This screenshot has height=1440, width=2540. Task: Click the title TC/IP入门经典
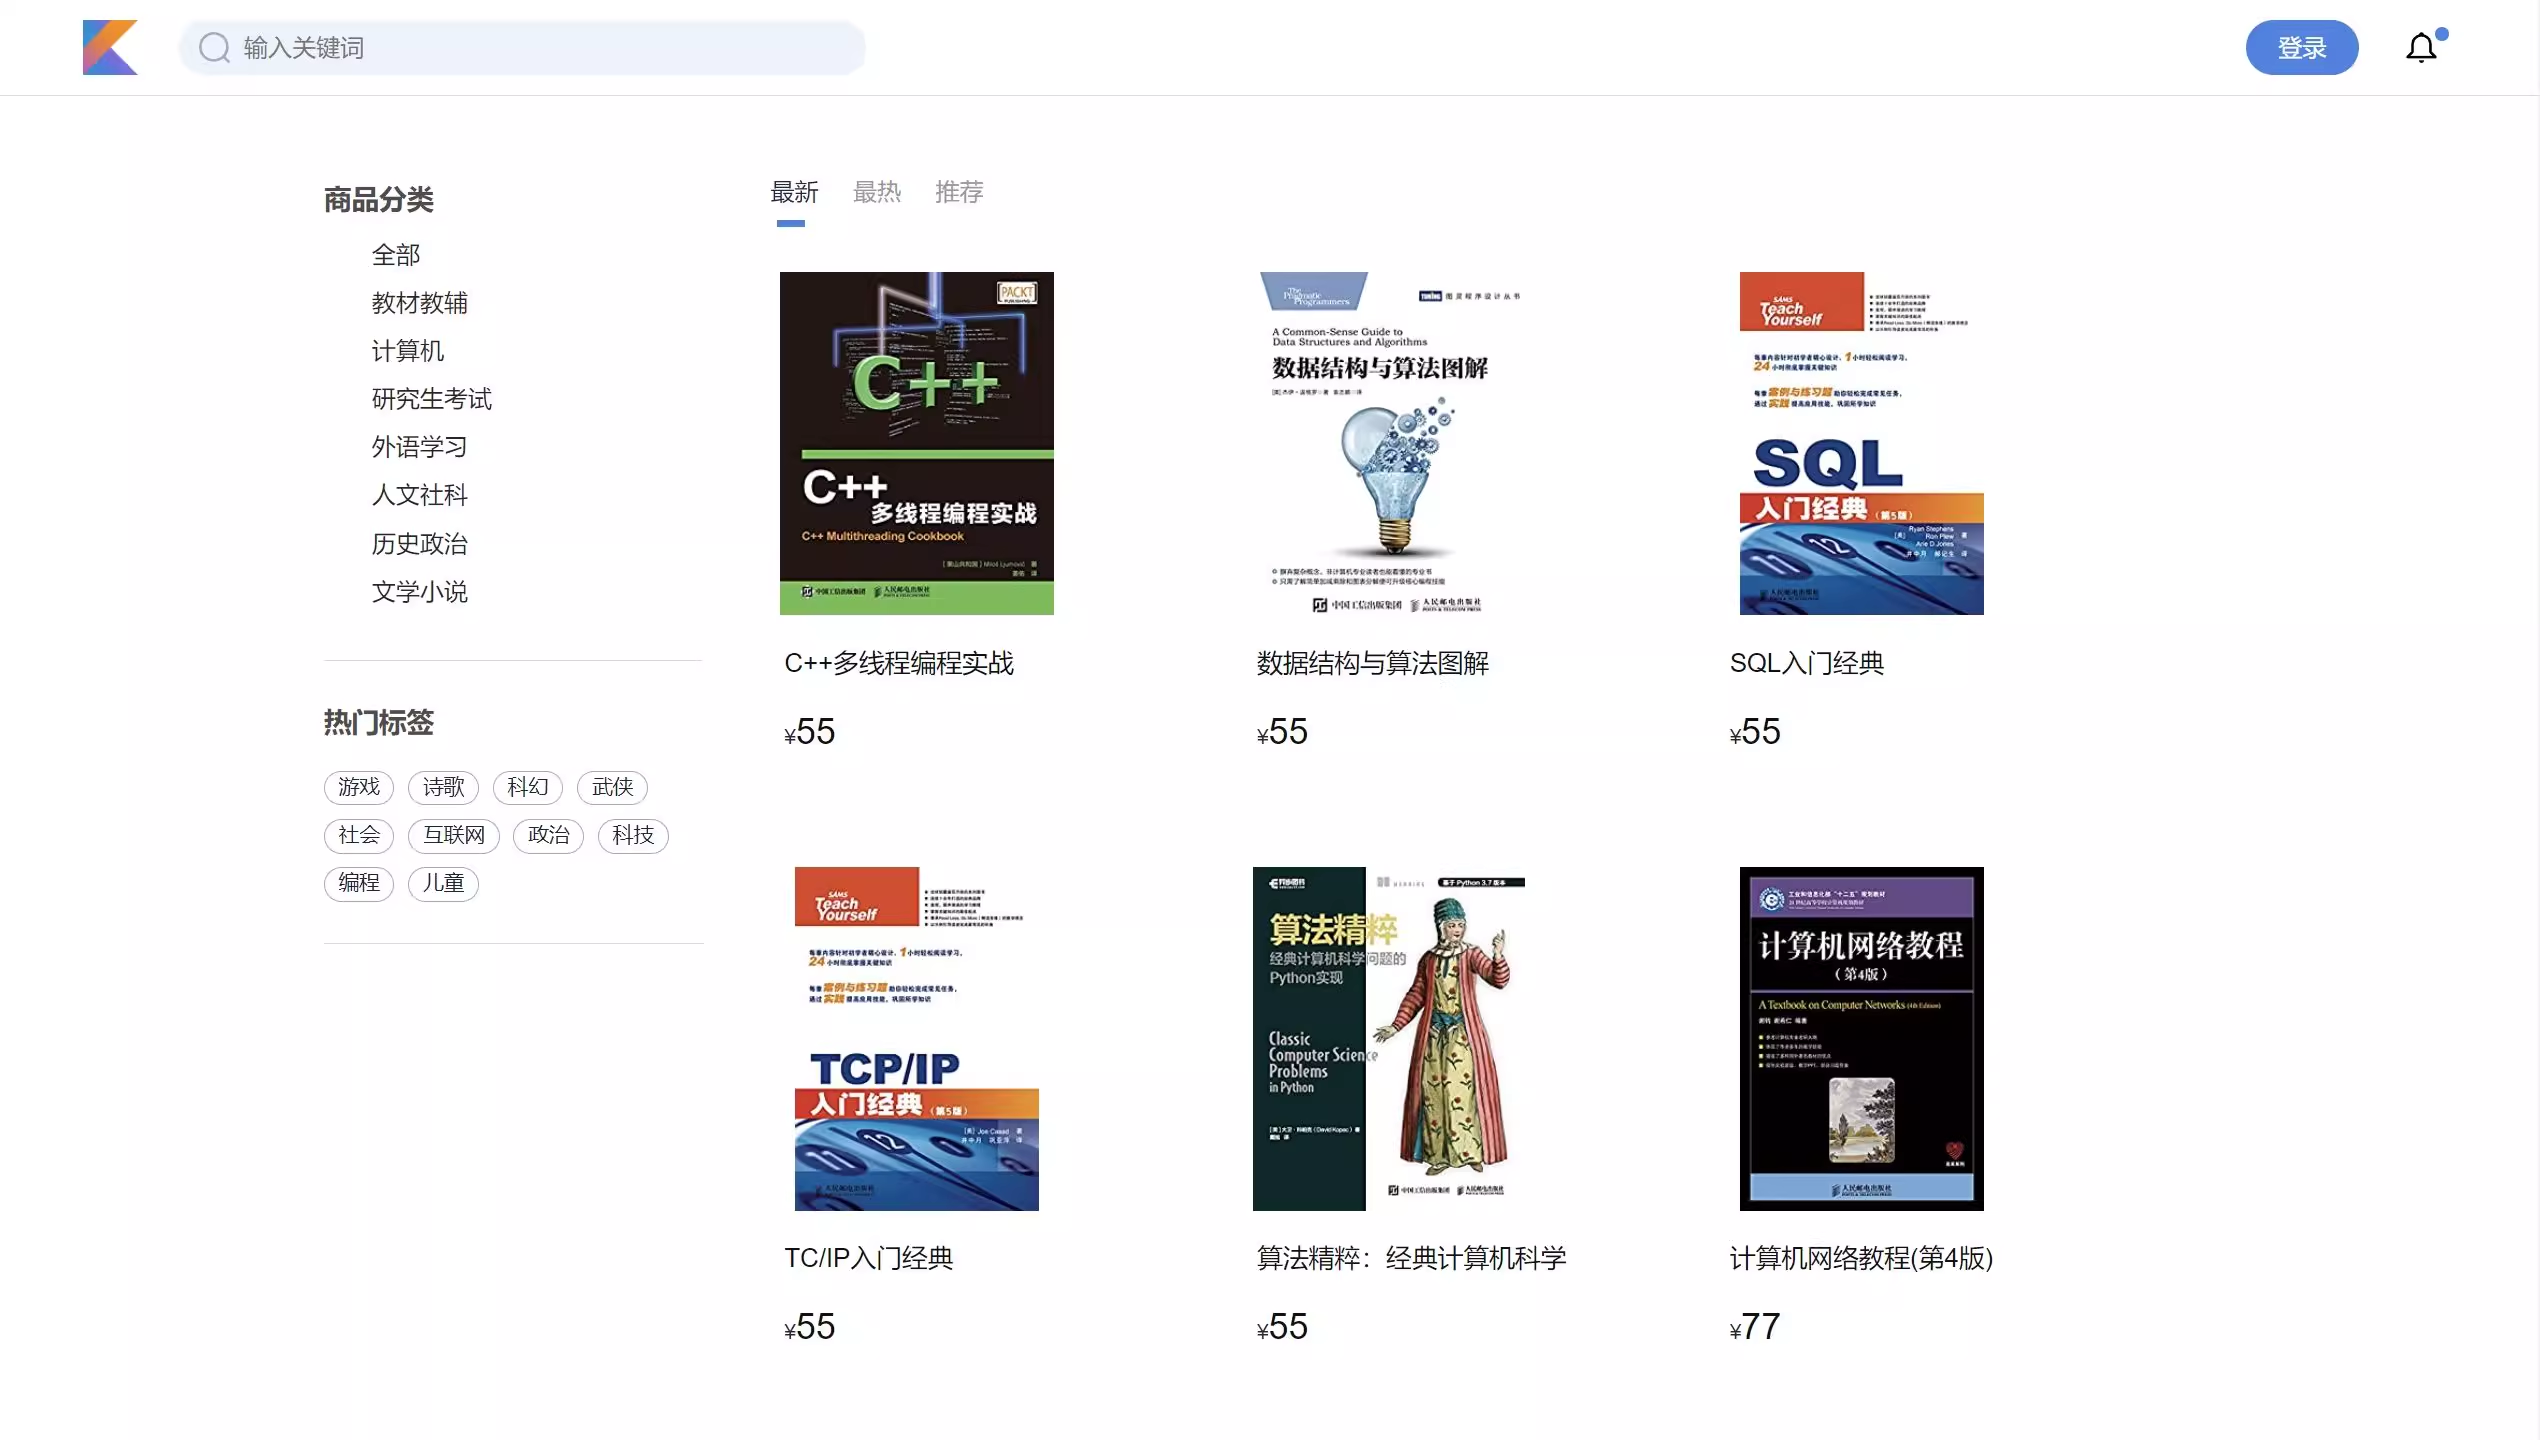[x=868, y=1258]
